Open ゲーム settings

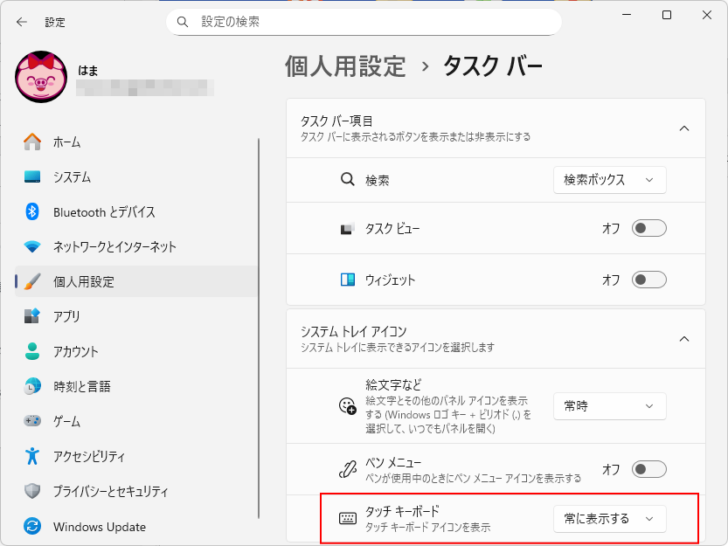coord(136,421)
